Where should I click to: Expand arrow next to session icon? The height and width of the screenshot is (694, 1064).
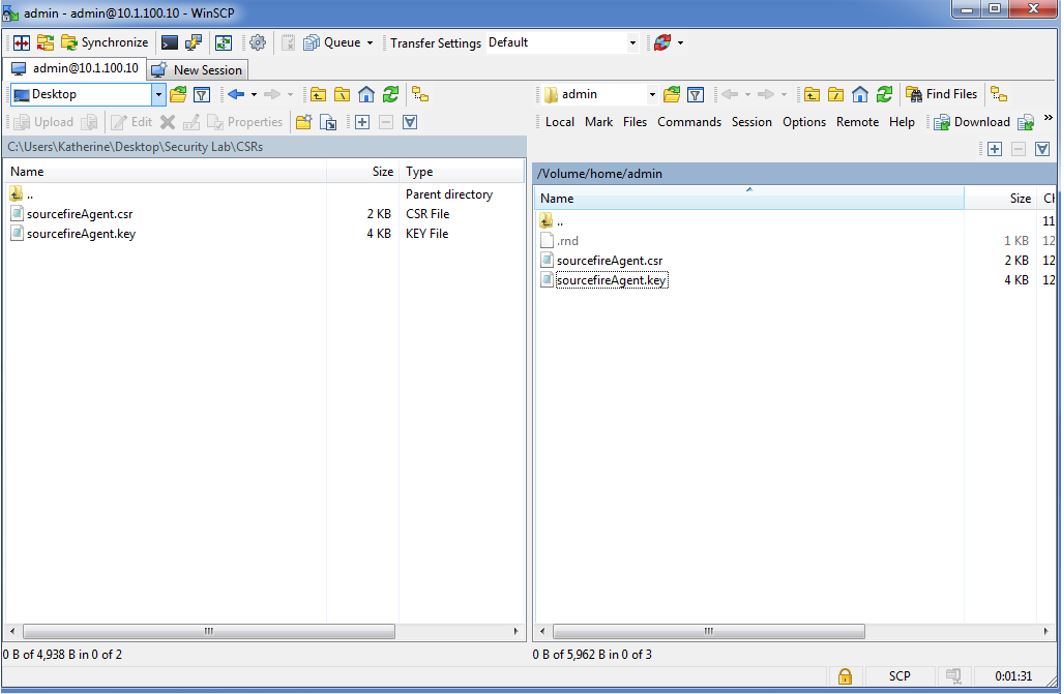(x=680, y=43)
